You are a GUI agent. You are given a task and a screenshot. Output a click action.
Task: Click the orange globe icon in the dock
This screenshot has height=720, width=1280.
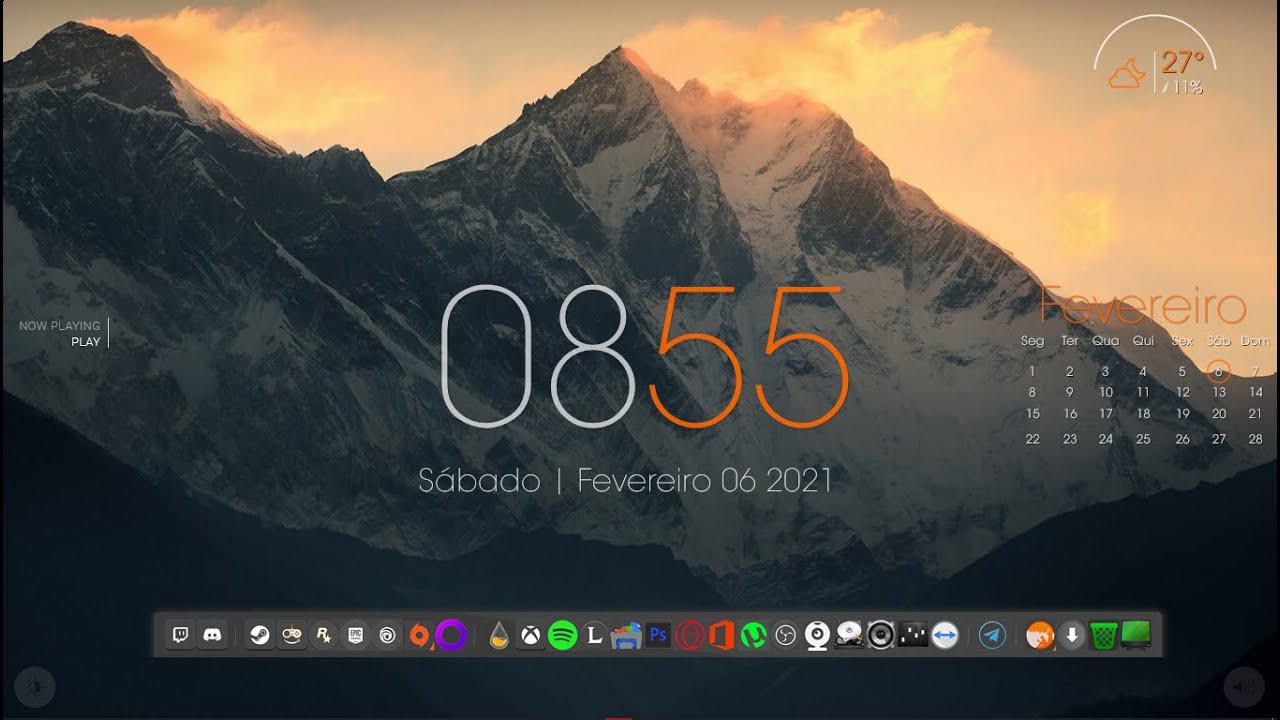(x=1040, y=635)
